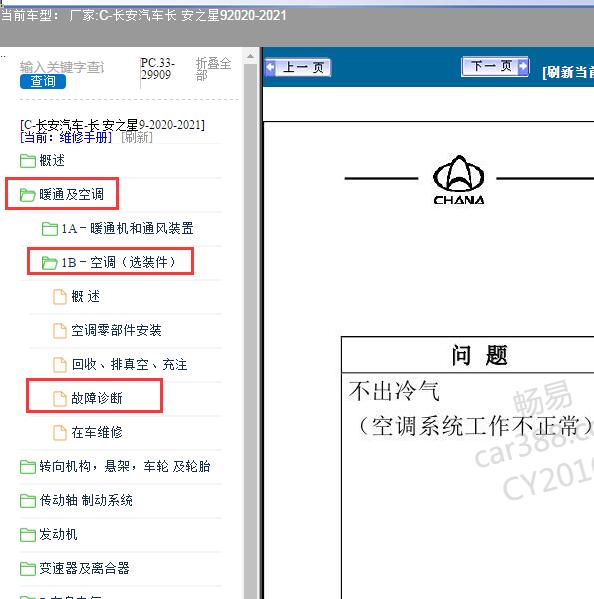This screenshot has width=594, height=599.
Task: Open the 回收、排真空、充注 document icon
Action: 60,365
